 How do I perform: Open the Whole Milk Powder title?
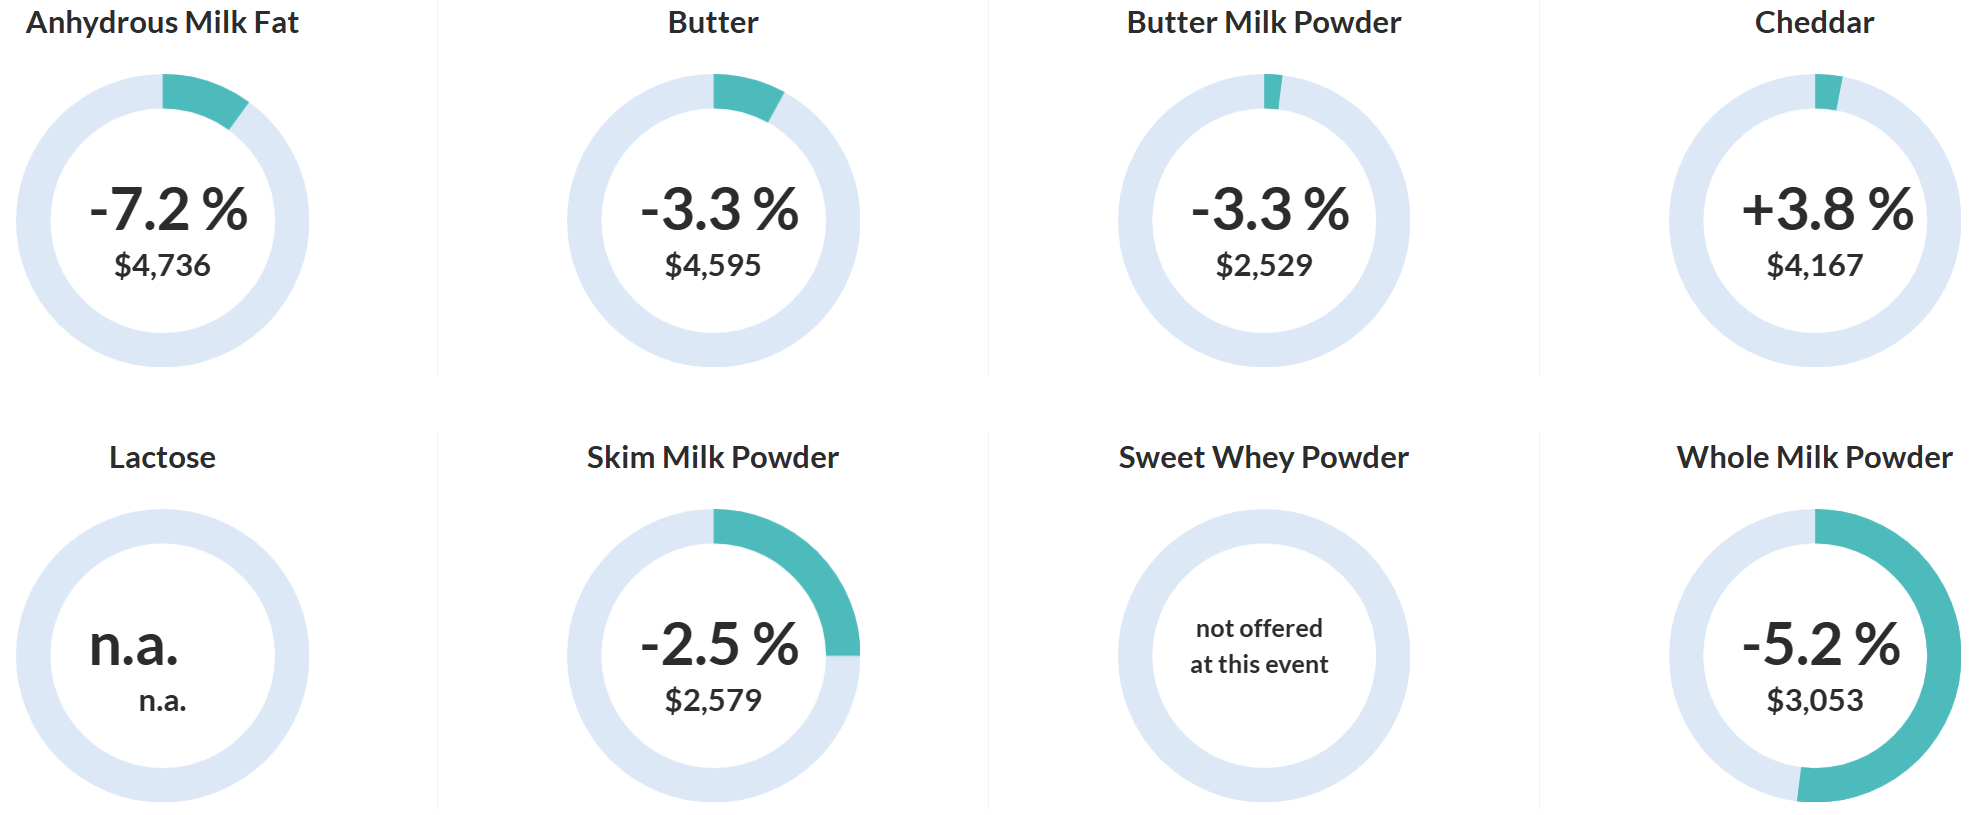[1814, 458]
